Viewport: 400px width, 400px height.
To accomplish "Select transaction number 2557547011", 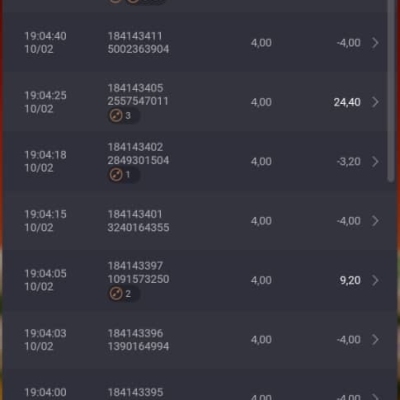I will pyautogui.click(x=138, y=101).
